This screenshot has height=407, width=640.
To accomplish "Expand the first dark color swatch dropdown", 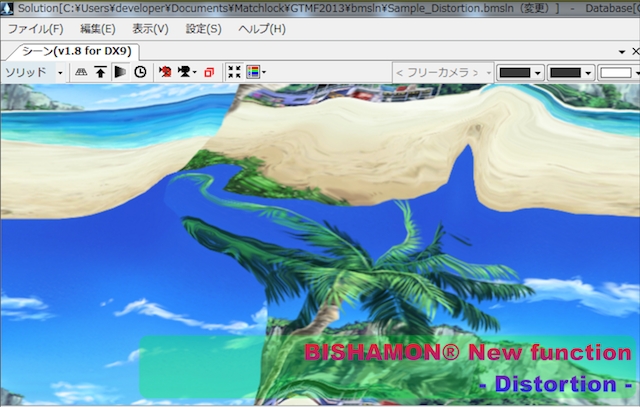I will tap(538, 73).
